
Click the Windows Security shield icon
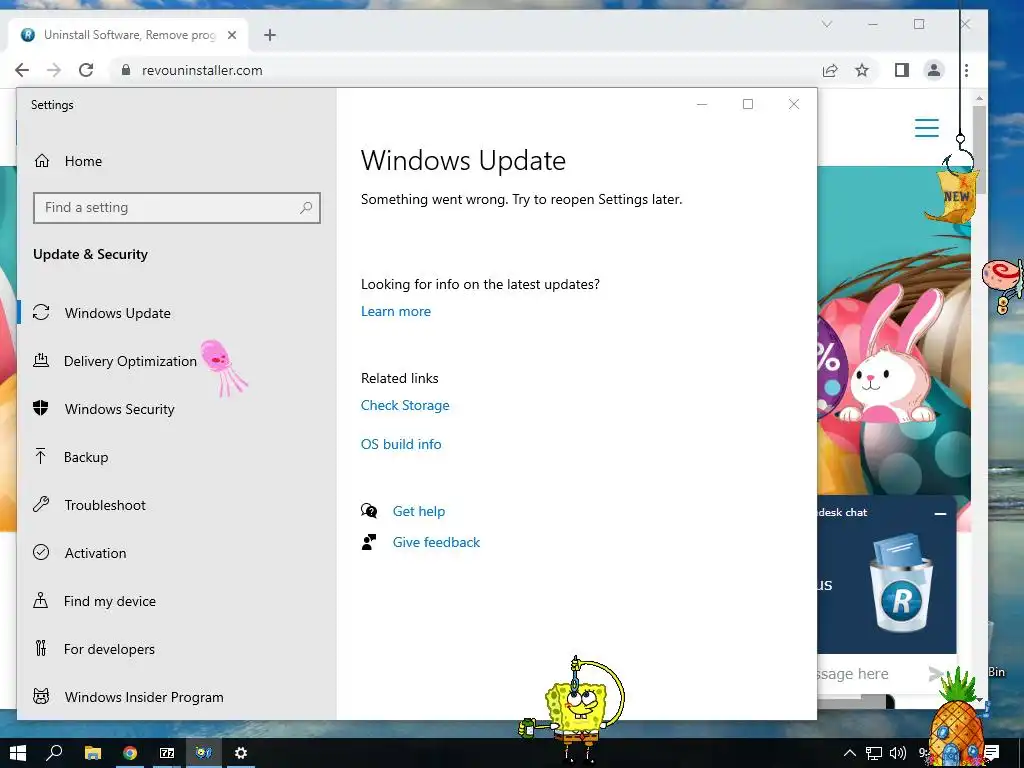point(40,408)
